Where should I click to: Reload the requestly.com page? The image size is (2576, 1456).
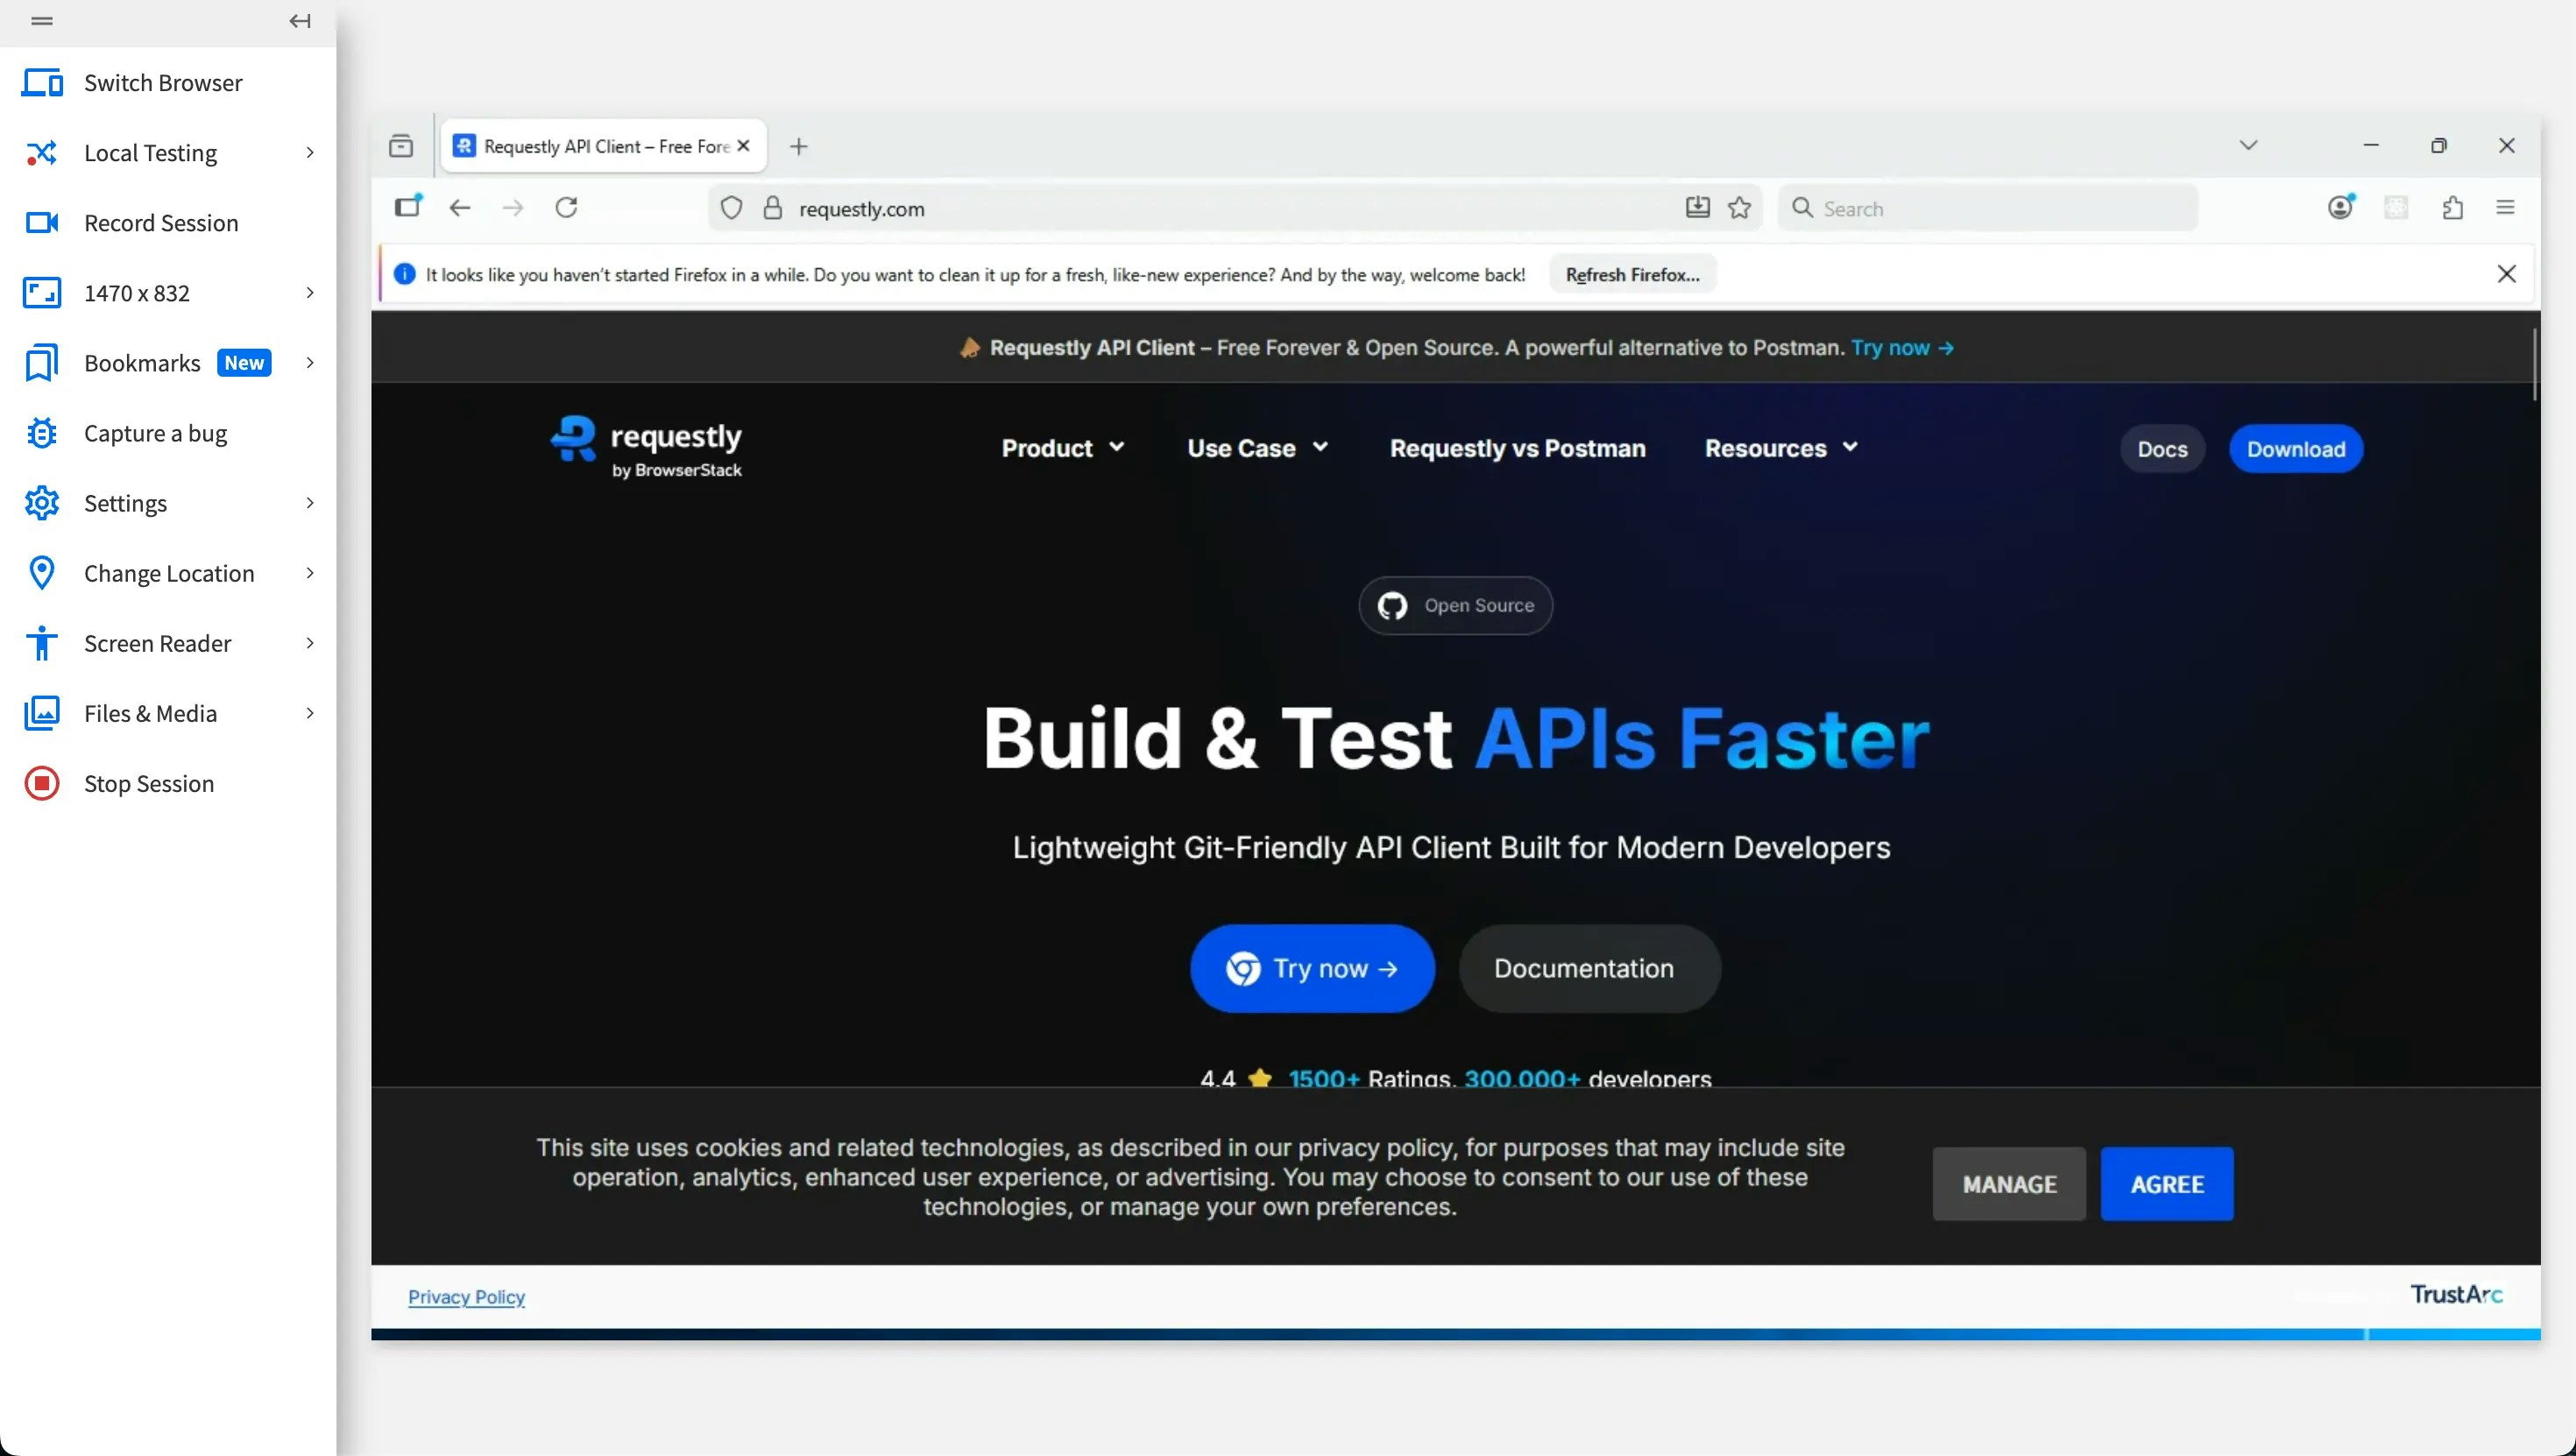point(566,207)
